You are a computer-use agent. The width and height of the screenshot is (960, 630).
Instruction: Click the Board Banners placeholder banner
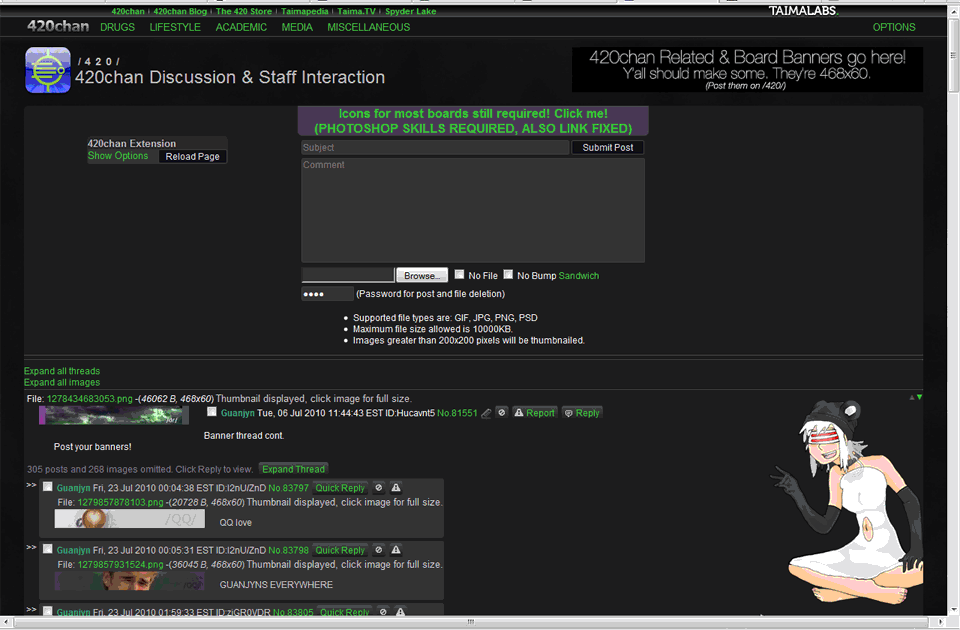[x=747, y=70]
